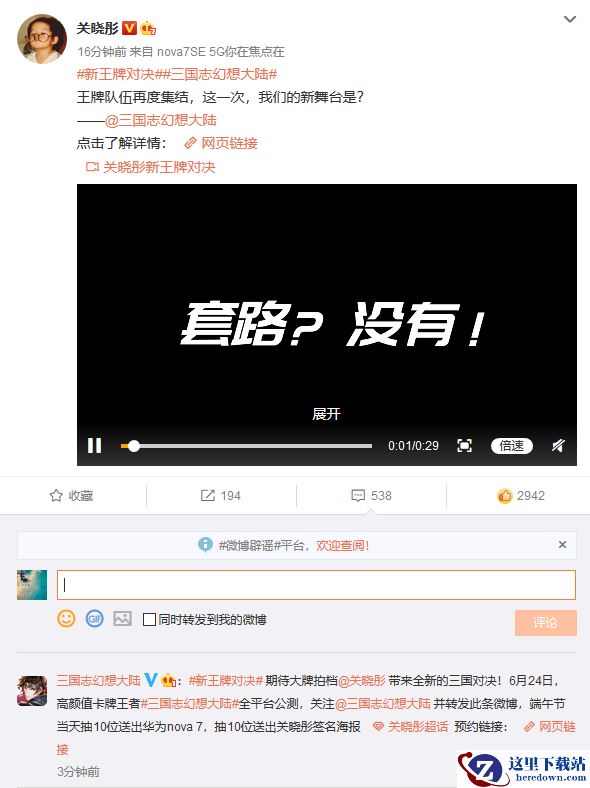Open 关晓彤 profile avatar
Viewport: 590px width, 788px height.
pyautogui.click(x=42, y=39)
